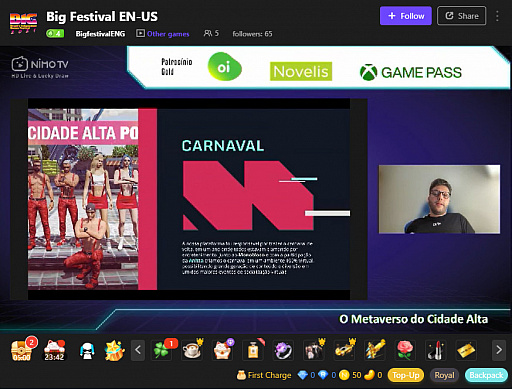This screenshot has width=512, height=389.
Task: Pick the diamond ring gift
Action: [x=283, y=350]
